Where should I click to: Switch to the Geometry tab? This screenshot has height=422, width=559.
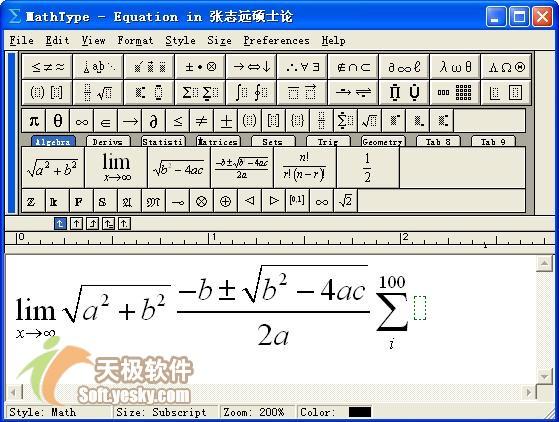(383, 141)
